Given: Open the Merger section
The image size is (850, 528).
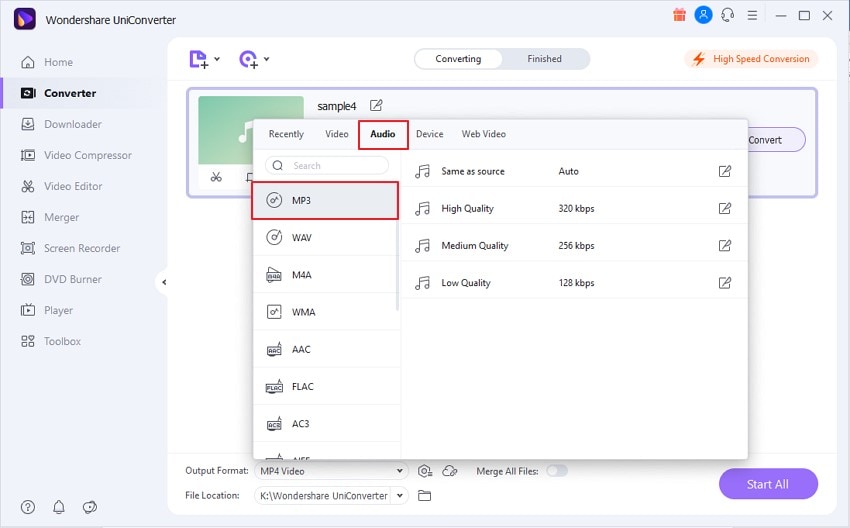Looking at the screenshot, I should click(49, 217).
